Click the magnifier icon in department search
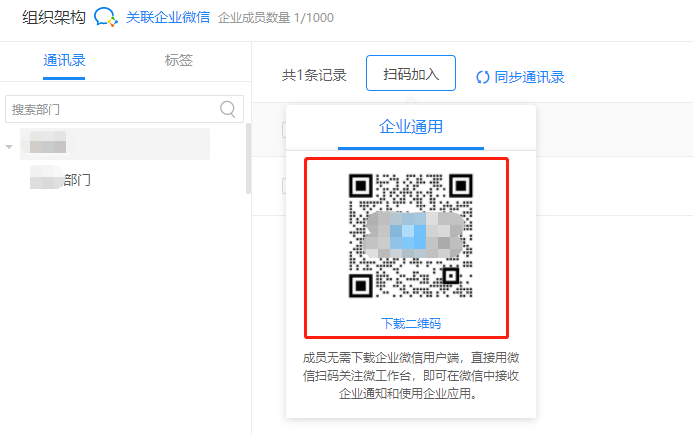 tap(228, 109)
